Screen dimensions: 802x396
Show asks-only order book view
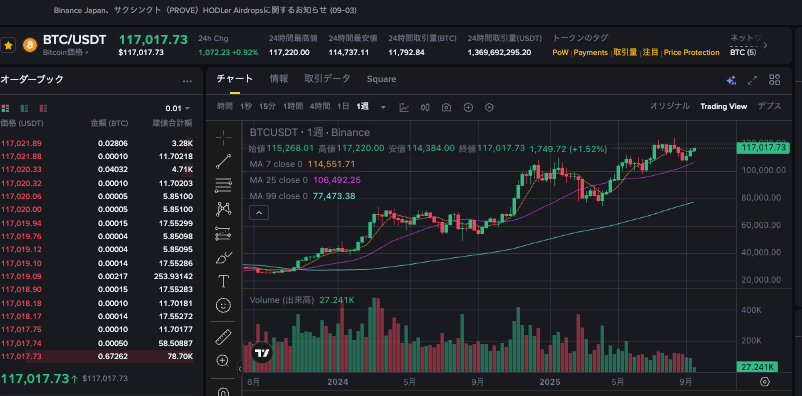(43, 108)
